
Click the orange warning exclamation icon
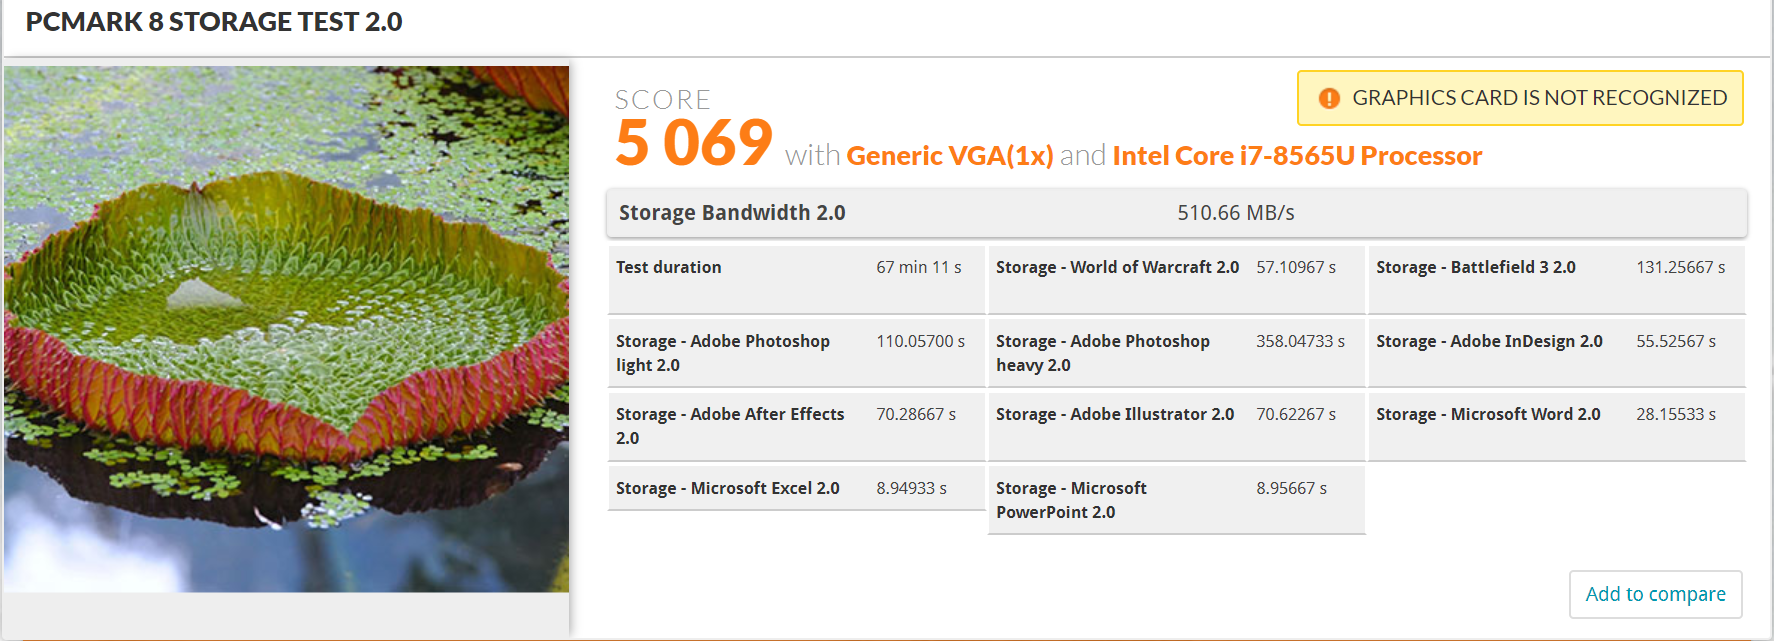(1329, 98)
